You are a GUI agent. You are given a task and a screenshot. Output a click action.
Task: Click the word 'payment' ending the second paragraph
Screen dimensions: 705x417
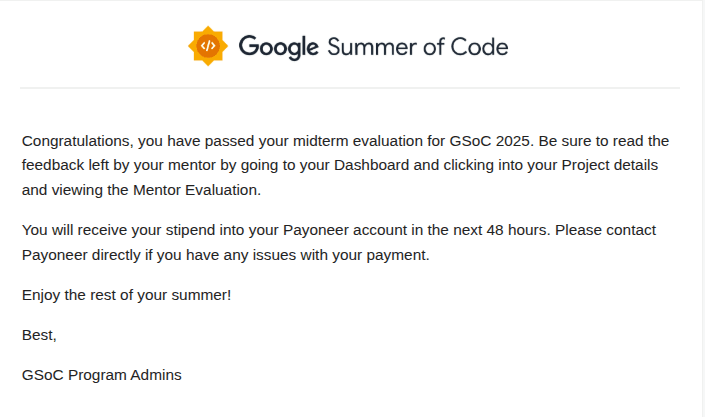click(397, 255)
